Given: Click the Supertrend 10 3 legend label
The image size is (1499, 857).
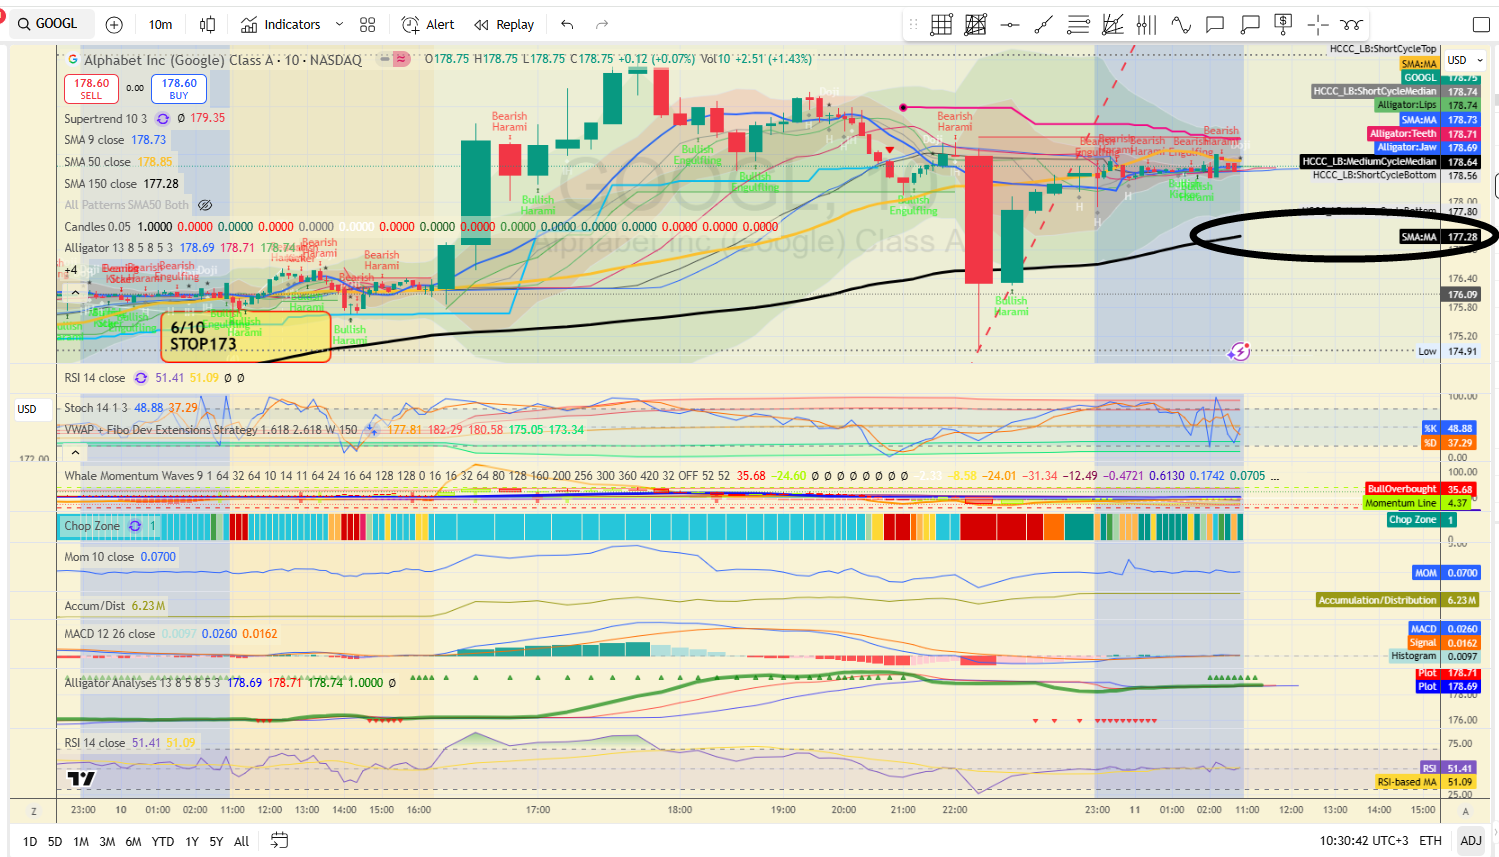Looking at the screenshot, I should (105, 118).
